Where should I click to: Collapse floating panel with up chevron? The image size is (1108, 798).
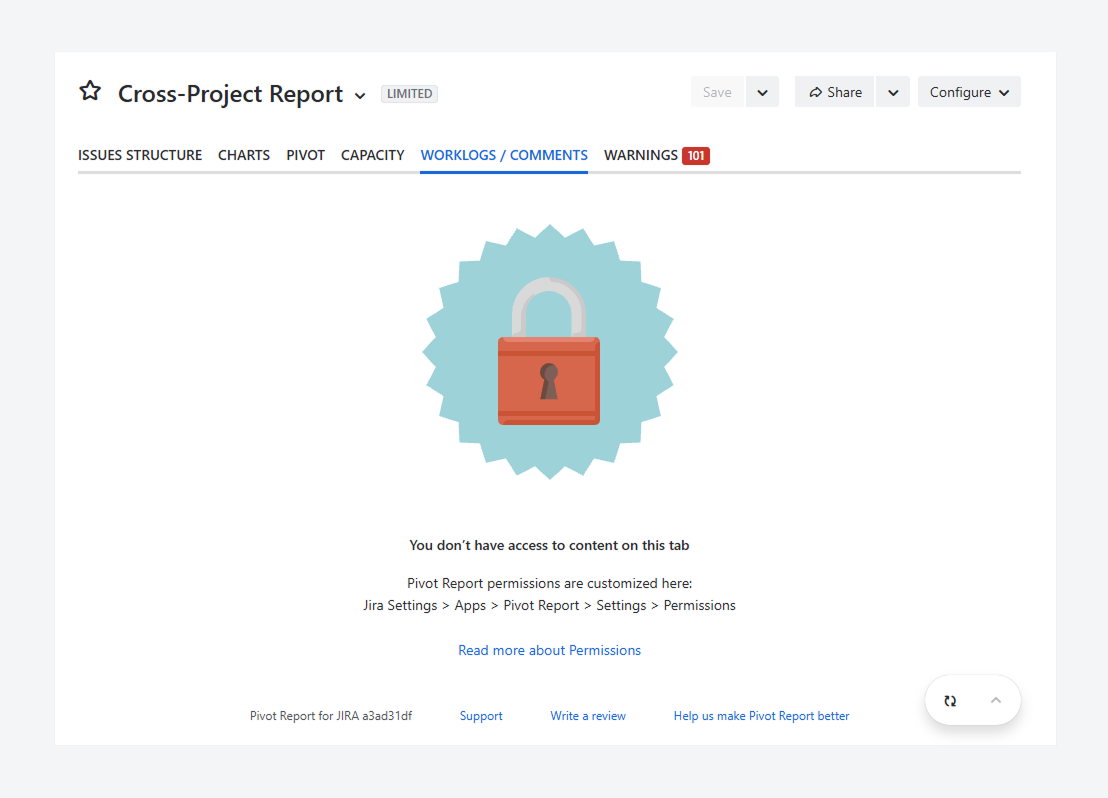(996, 700)
